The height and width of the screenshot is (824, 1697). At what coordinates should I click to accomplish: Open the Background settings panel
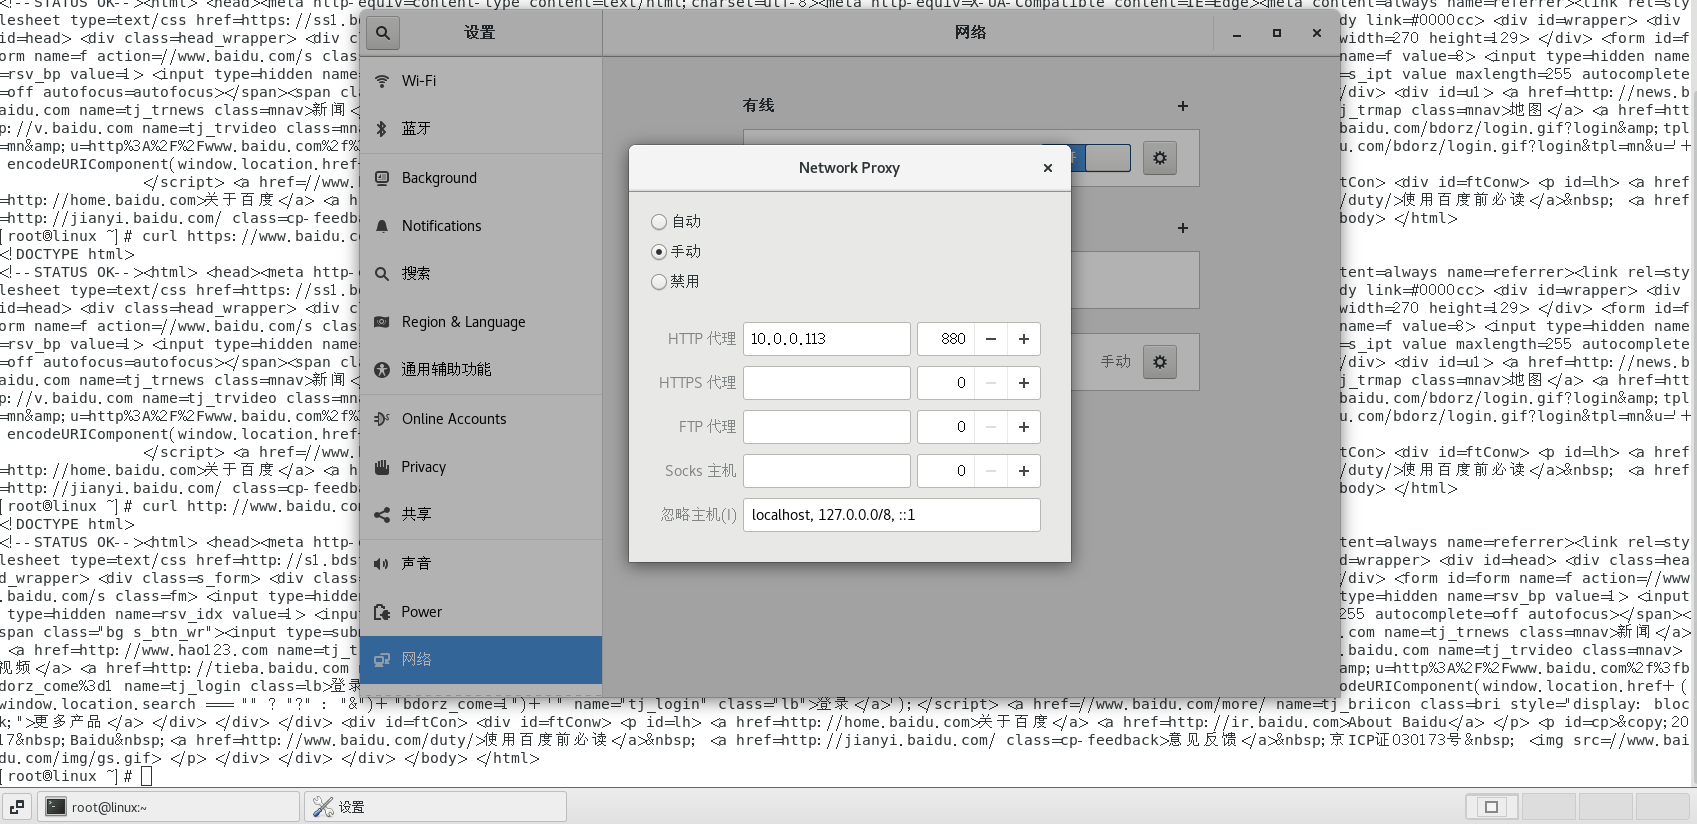click(481, 178)
